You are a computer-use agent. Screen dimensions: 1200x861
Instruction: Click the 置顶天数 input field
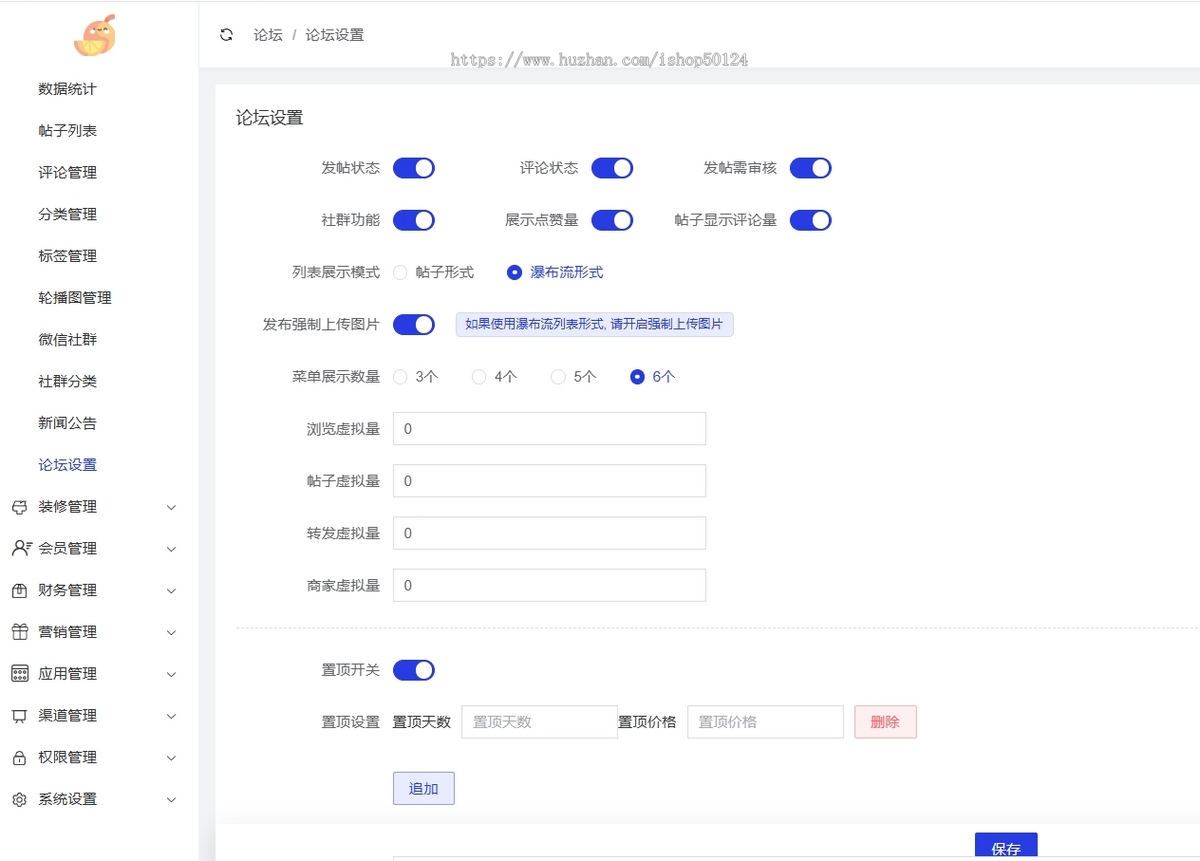coord(539,722)
